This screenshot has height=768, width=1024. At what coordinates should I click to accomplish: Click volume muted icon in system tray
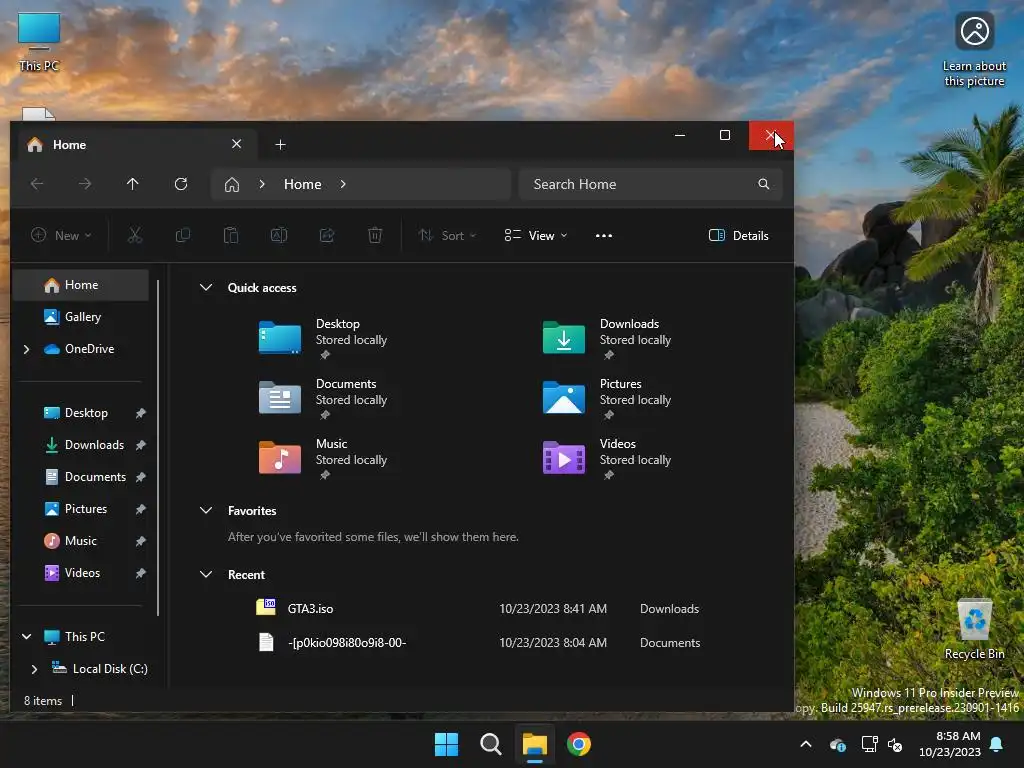[x=895, y=744]
